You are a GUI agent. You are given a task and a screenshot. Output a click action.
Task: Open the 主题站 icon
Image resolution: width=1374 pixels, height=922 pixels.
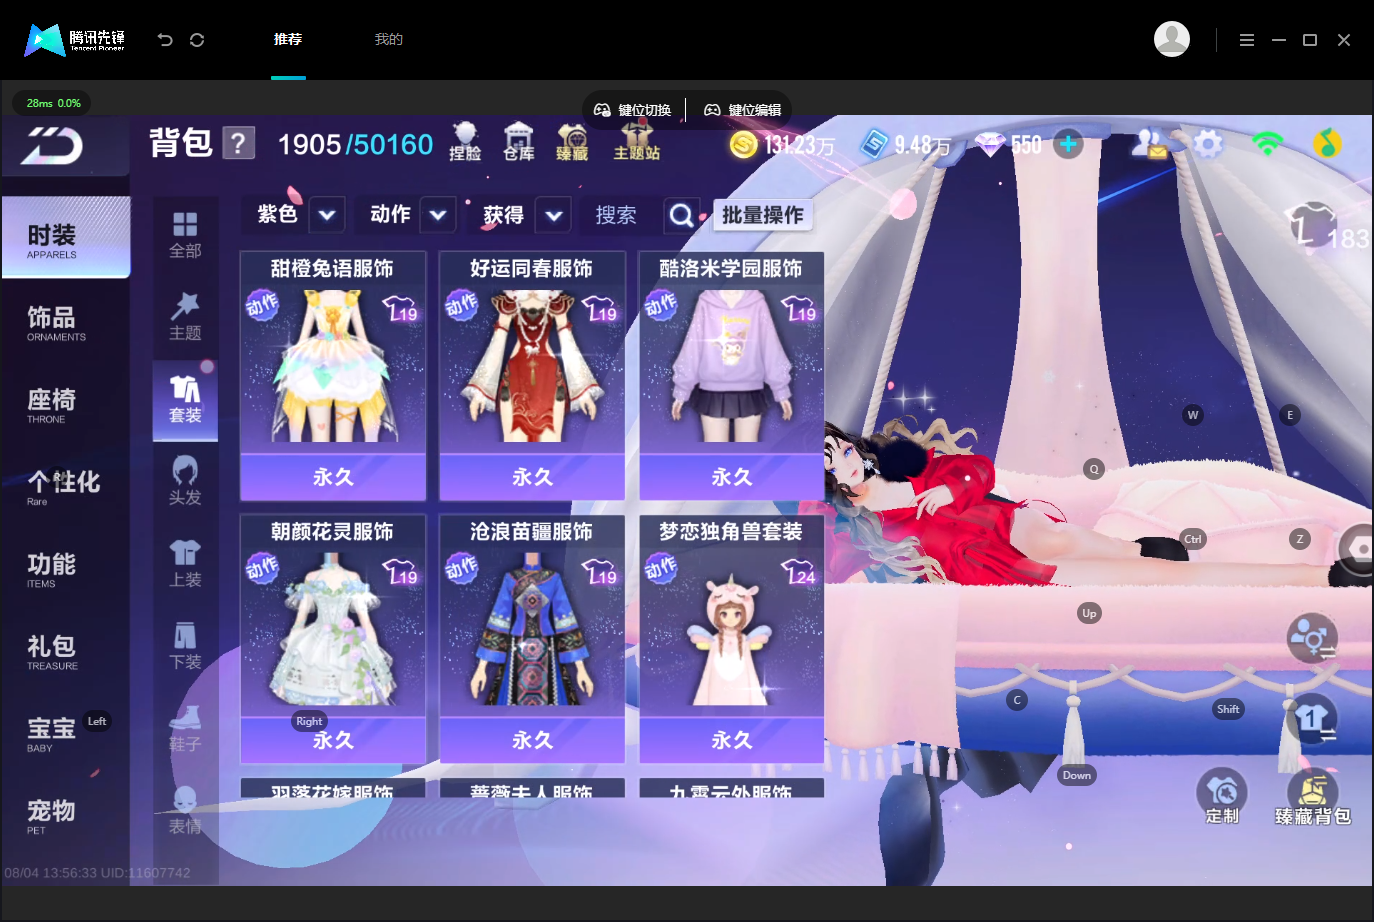coord(637,141)
